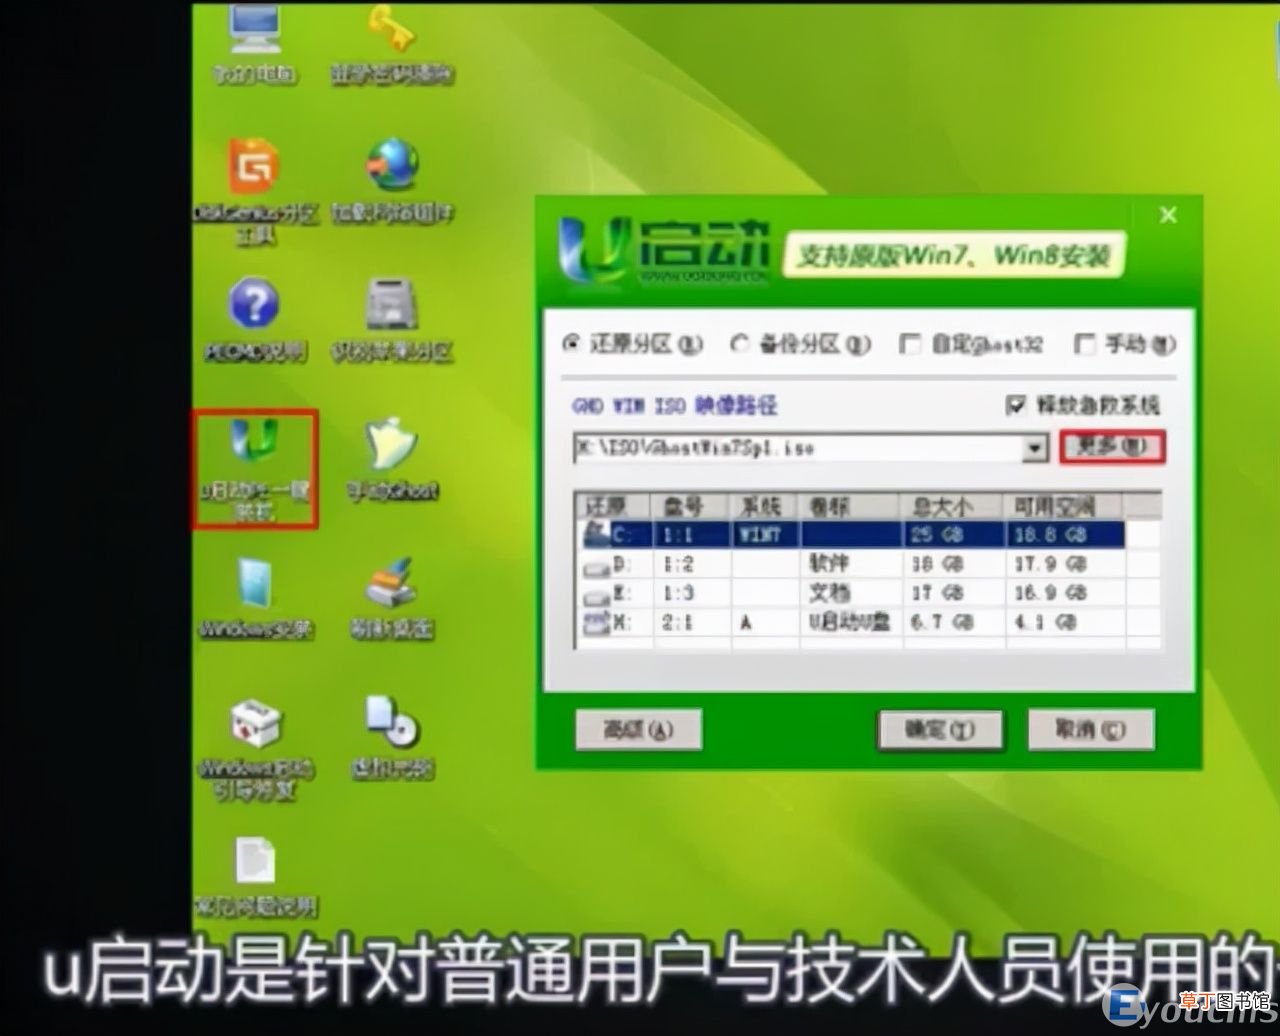Image resolution: width=1280 pixels, height=1036 pixels.
Task: Open the gray disk drive partition icon
Action: coord(391,320)
